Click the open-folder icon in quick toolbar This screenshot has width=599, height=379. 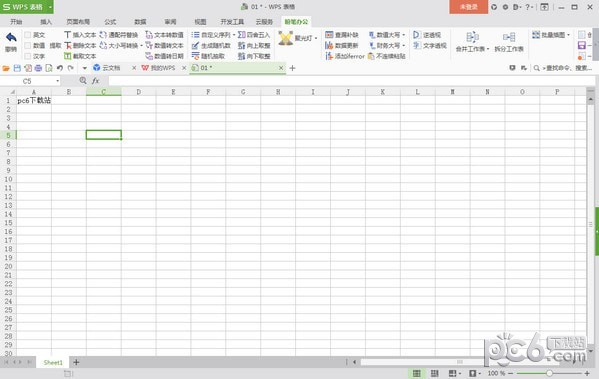[6, 68]
